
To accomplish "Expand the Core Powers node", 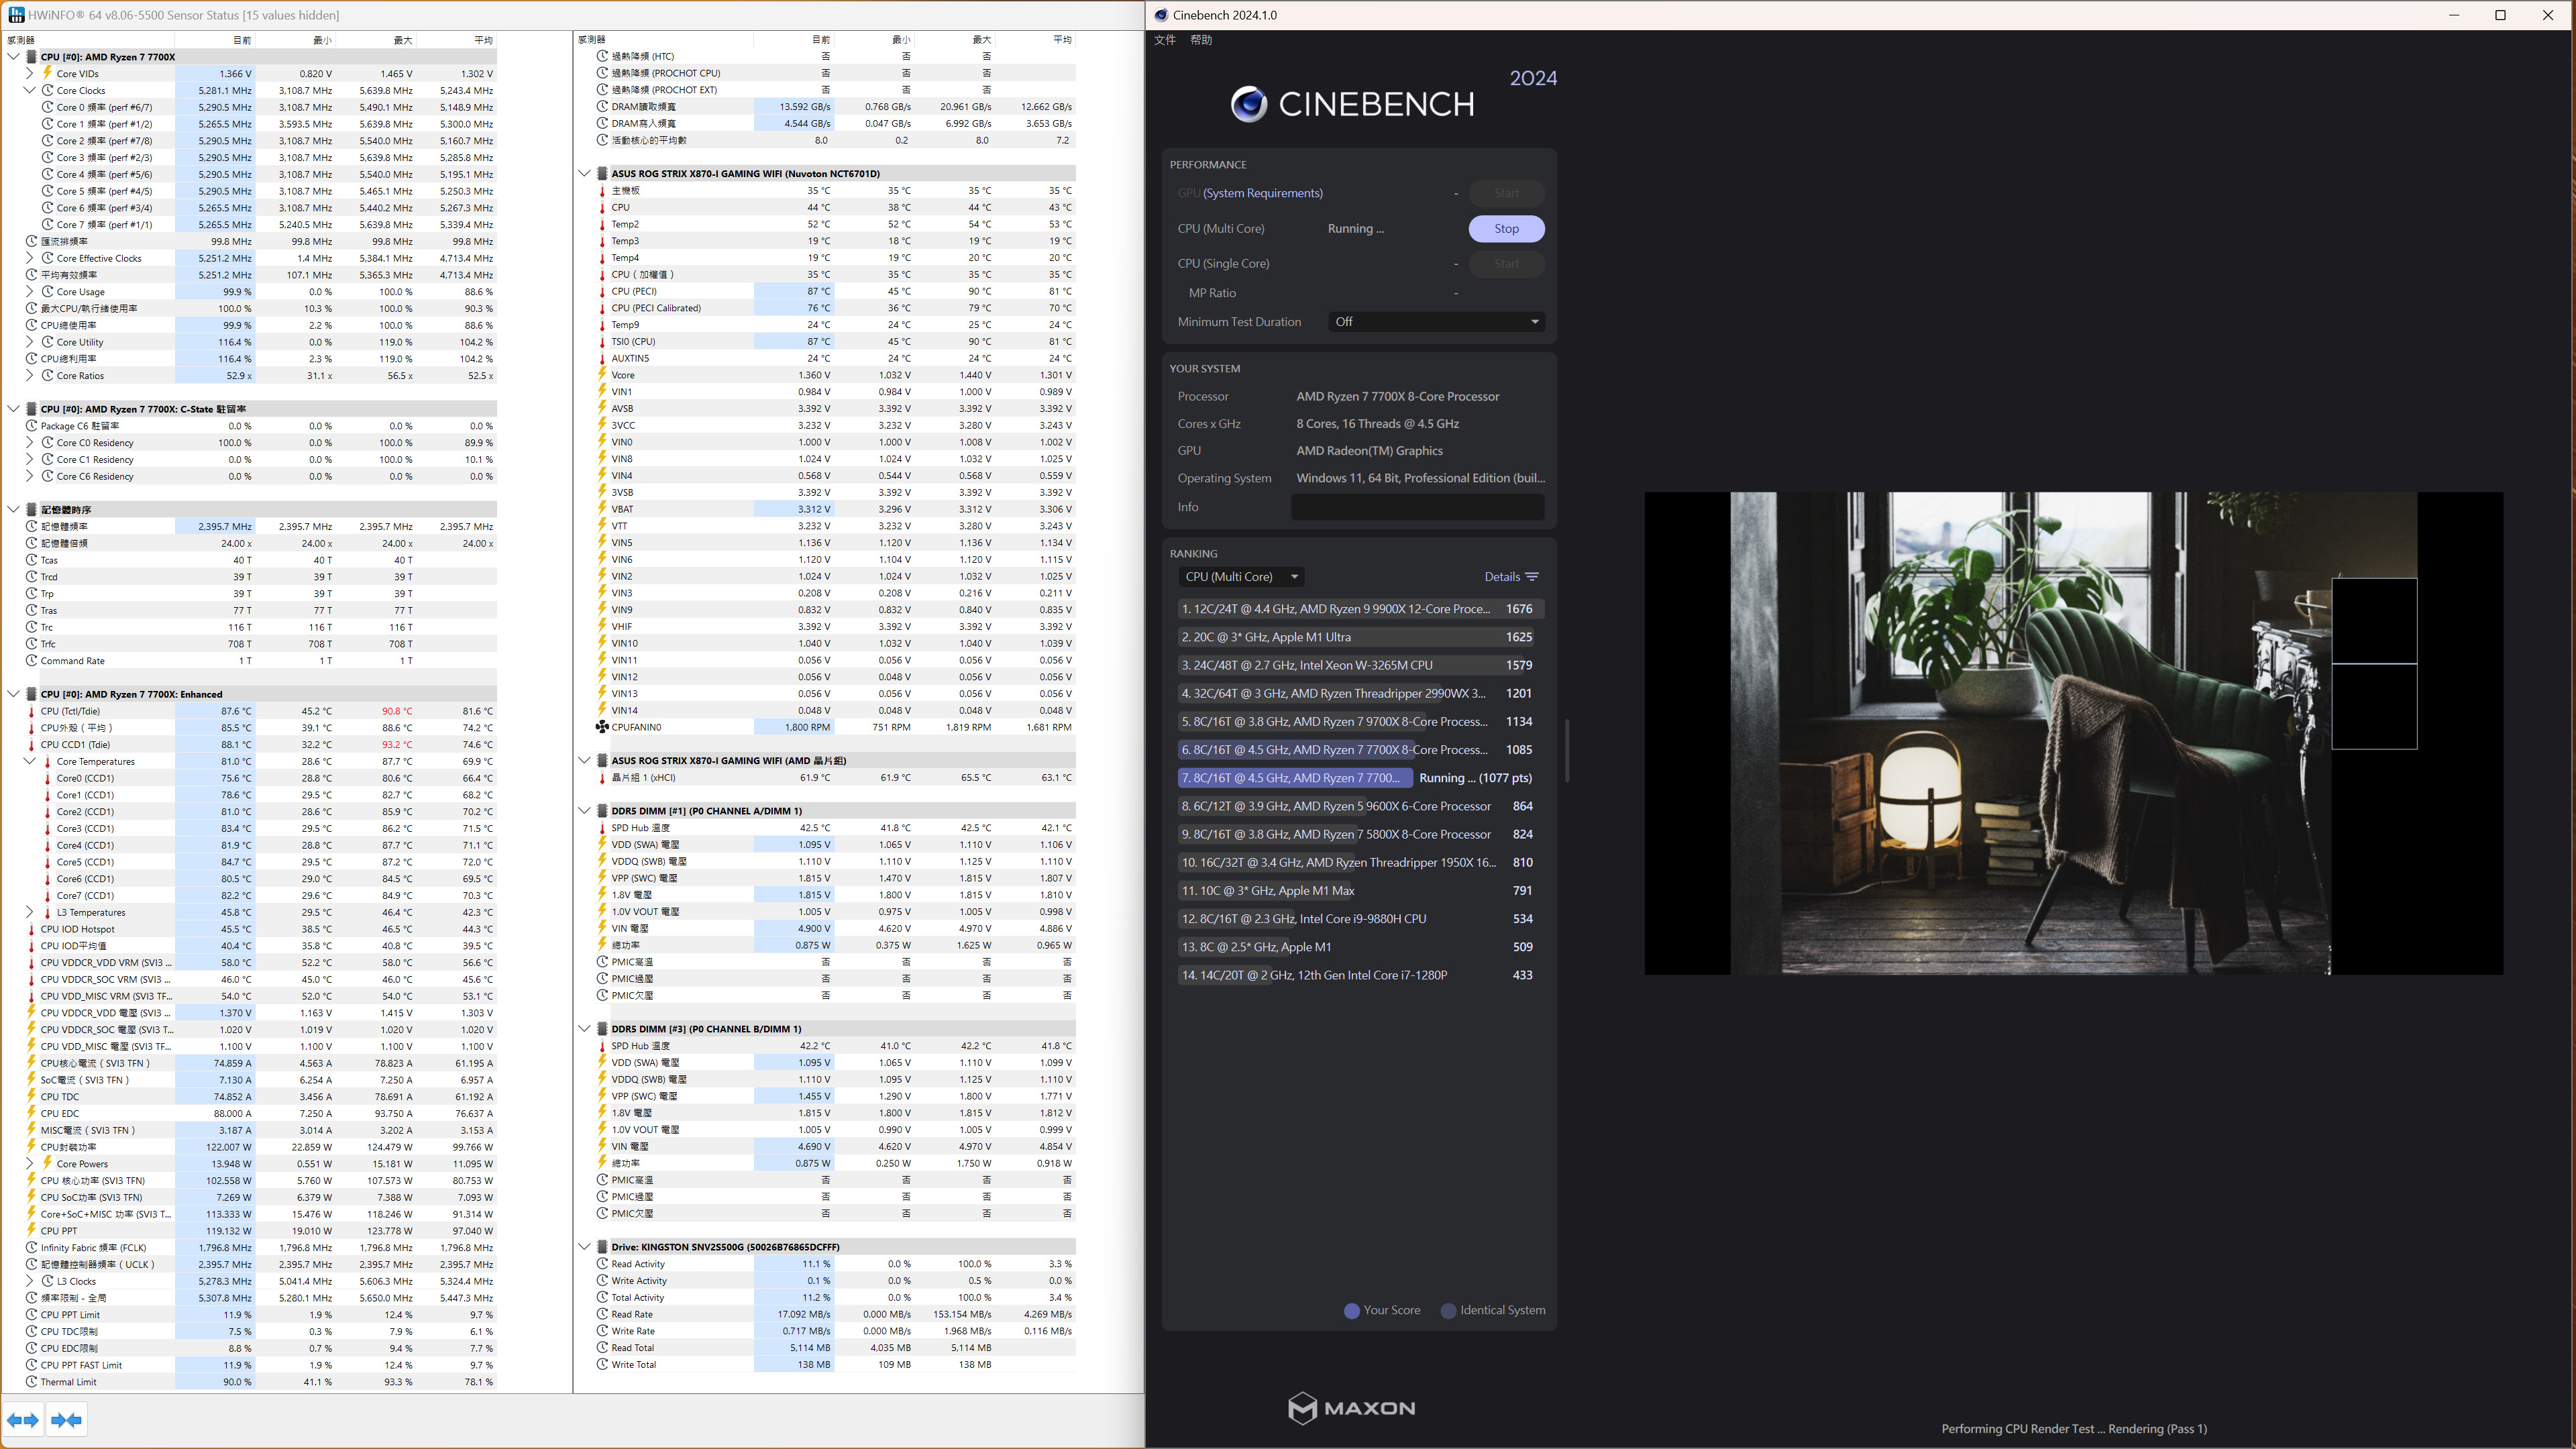I will coord(29,1164).
